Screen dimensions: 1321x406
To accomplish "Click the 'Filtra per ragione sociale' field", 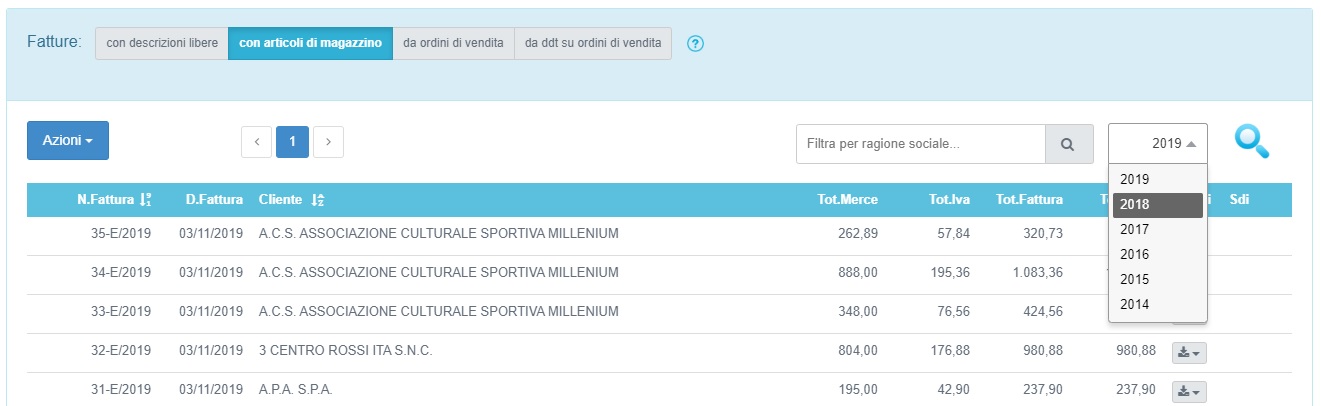I will [920, 144].
